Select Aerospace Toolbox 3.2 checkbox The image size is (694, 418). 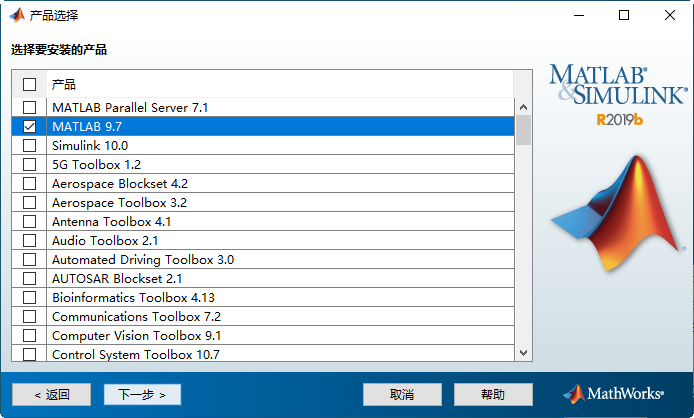tap(29, 203)
